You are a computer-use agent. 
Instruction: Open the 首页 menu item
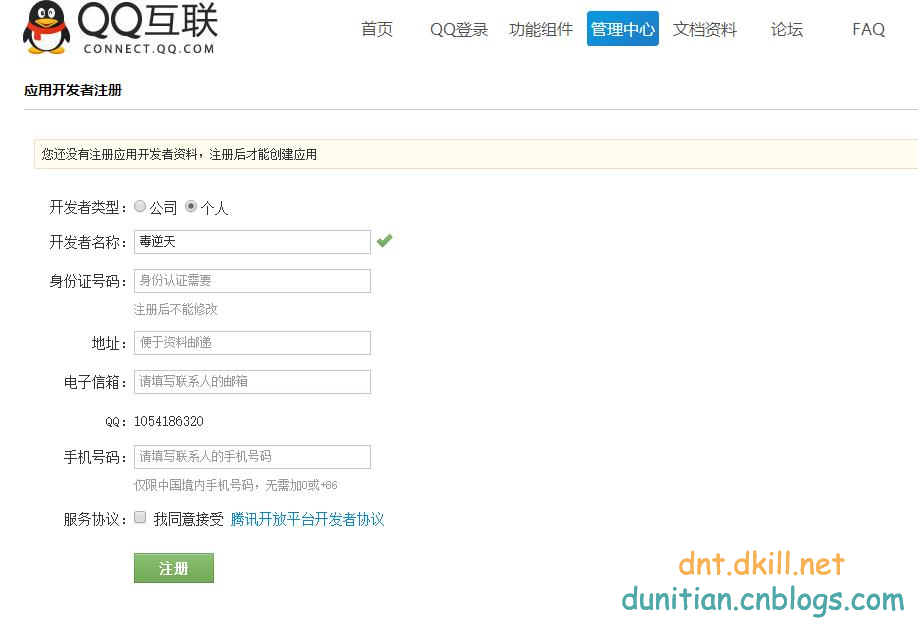click(x=377, y=29)
